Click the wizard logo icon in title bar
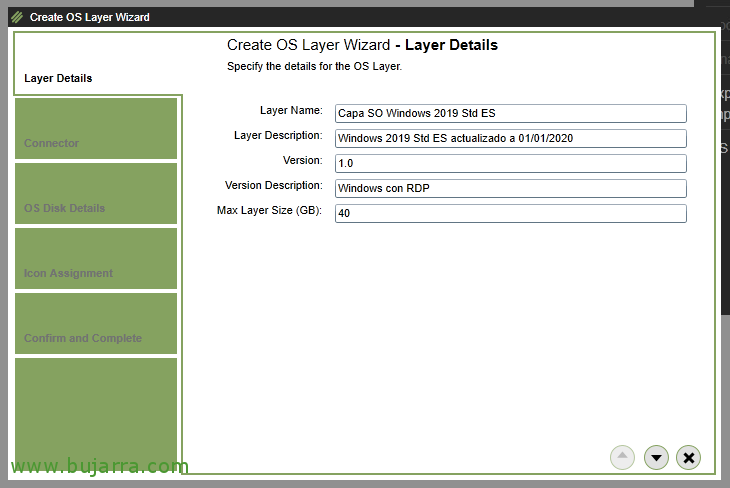This screenshot has height=488, width=730. pyautogui.click(x=17, y=17)
